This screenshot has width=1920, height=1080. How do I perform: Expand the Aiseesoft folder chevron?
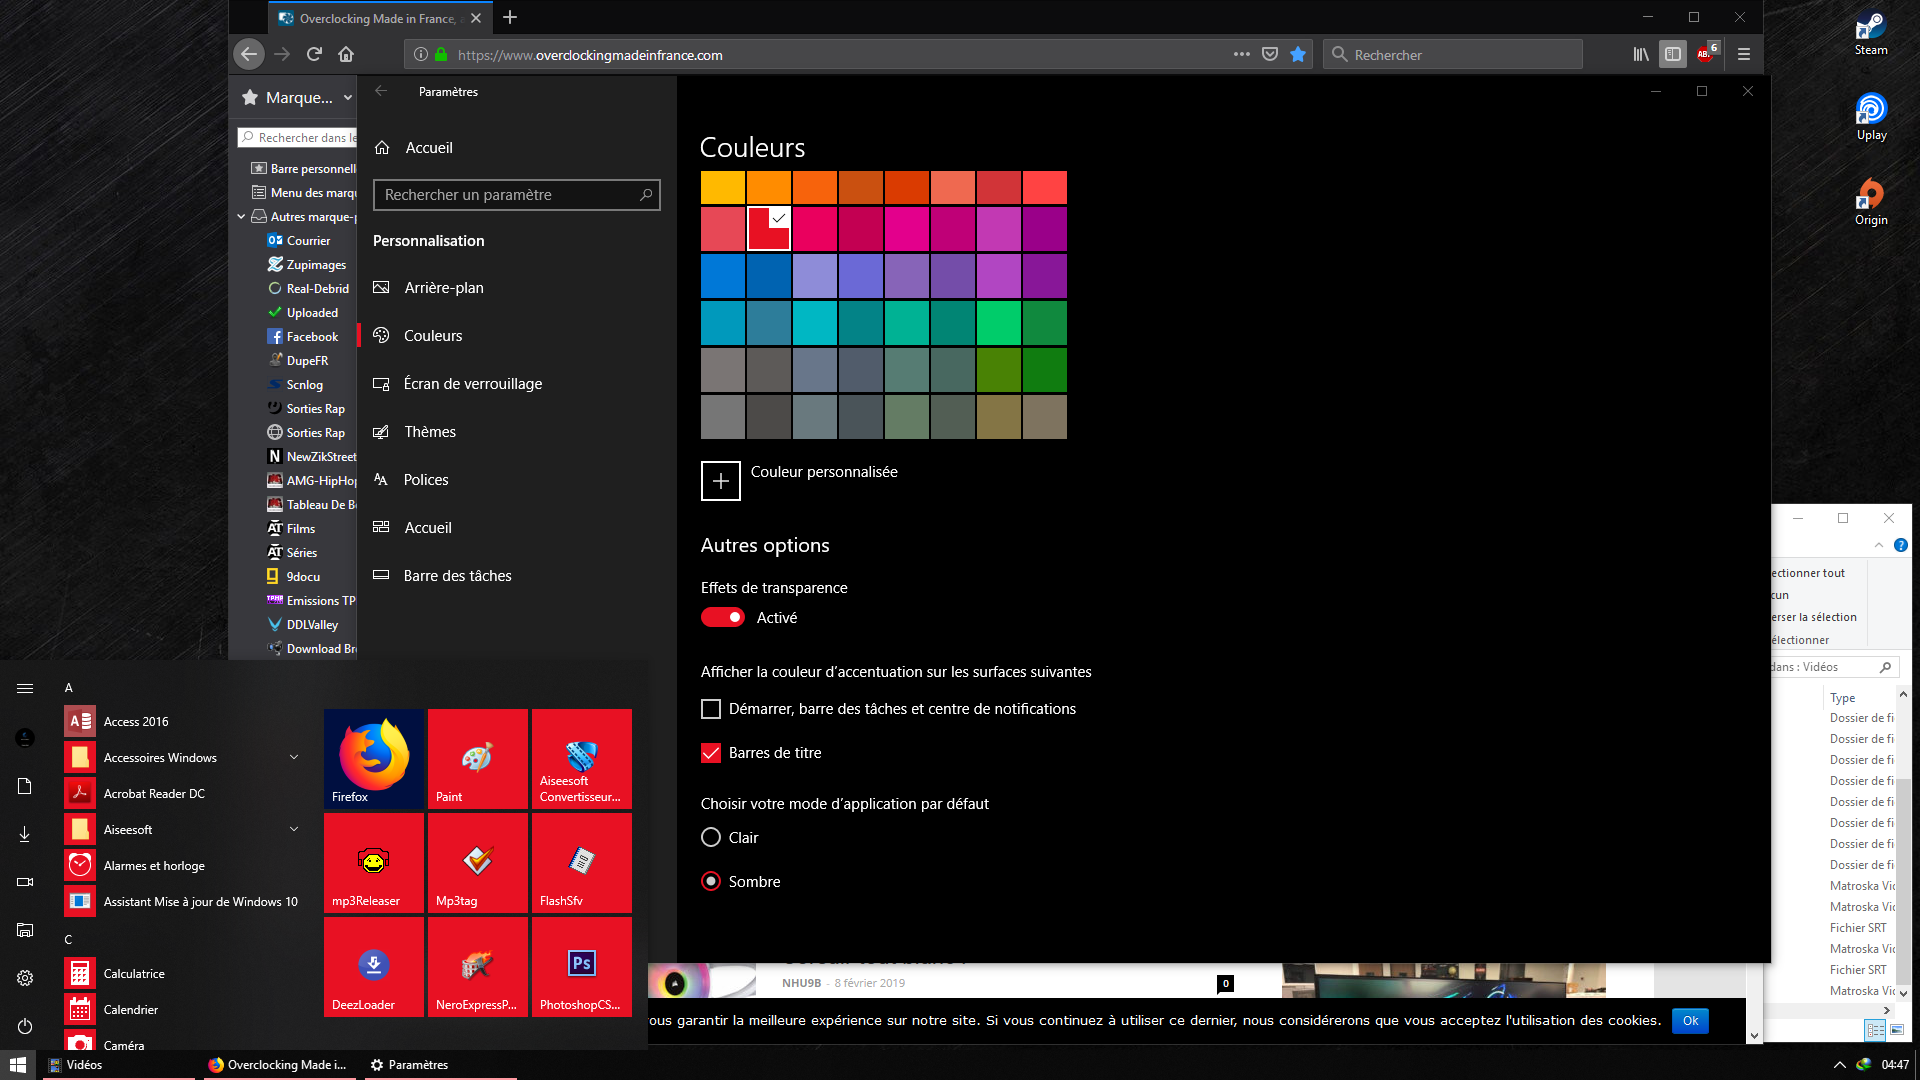294,830
